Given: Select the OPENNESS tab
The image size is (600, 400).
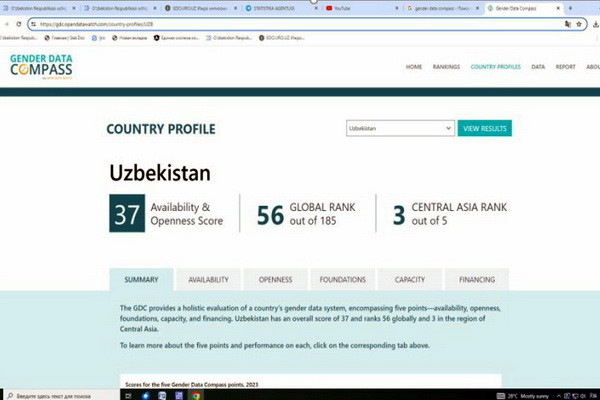Looking at the screenshot, I should coord(276,279).
